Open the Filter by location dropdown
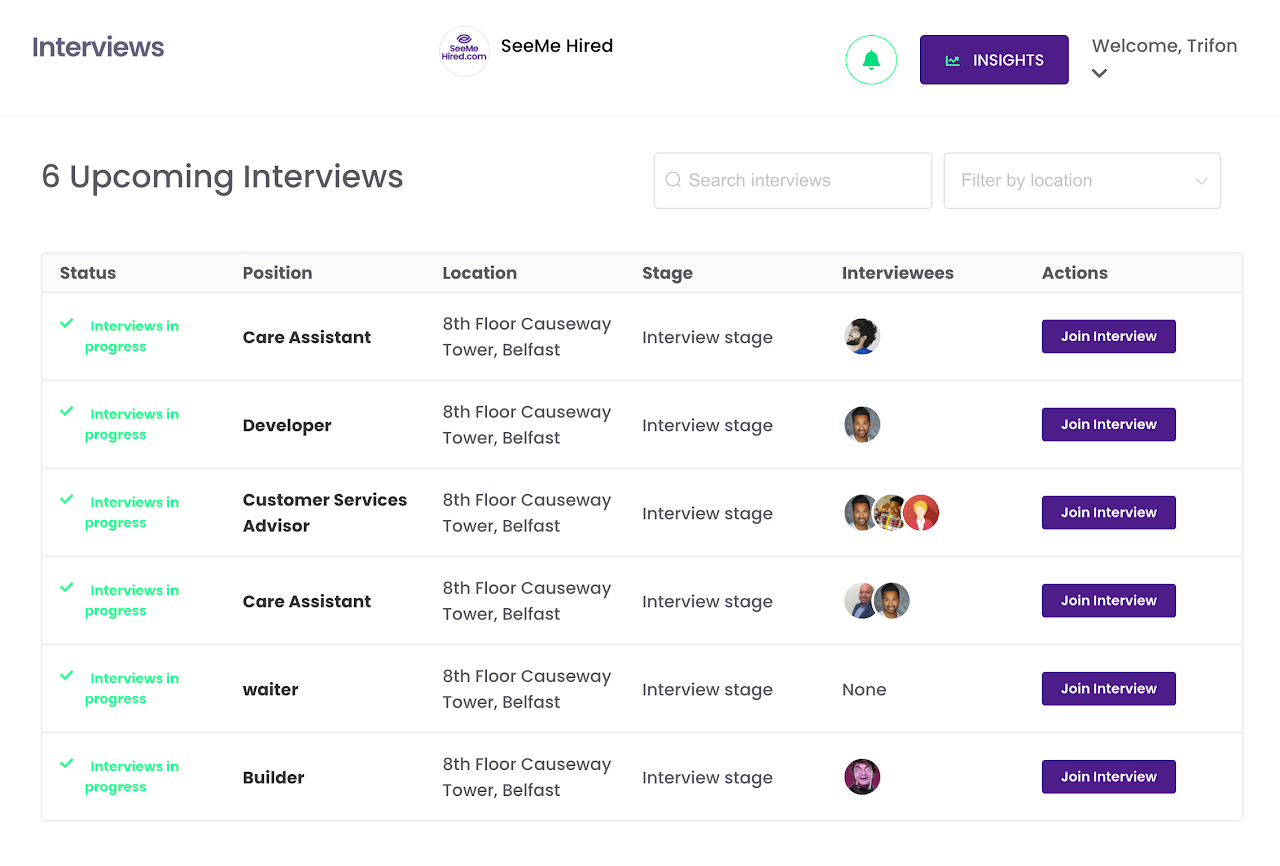 click(x=1082, y=181)
